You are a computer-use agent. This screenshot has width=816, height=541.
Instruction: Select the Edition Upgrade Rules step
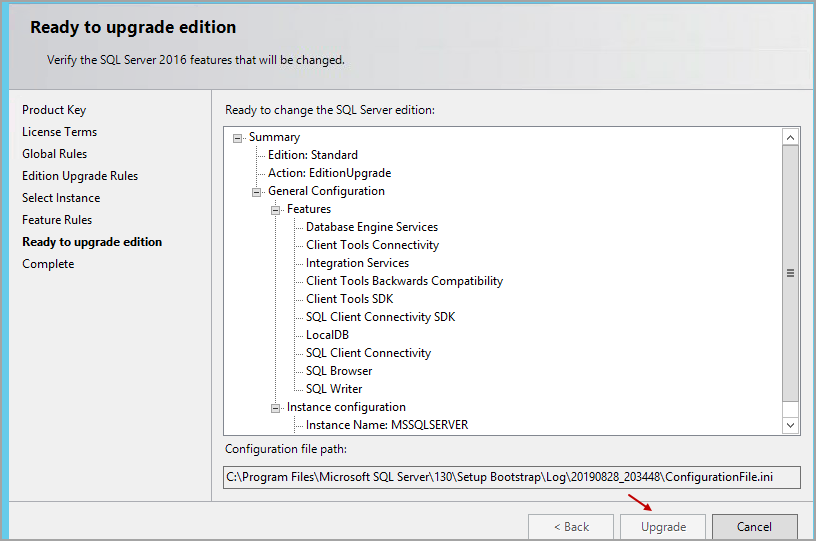tap(80, 176)
